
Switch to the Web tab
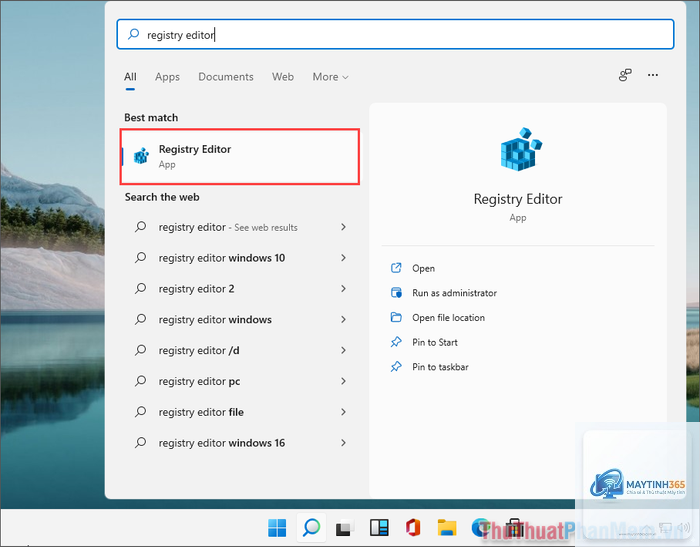tap(283, 77)
